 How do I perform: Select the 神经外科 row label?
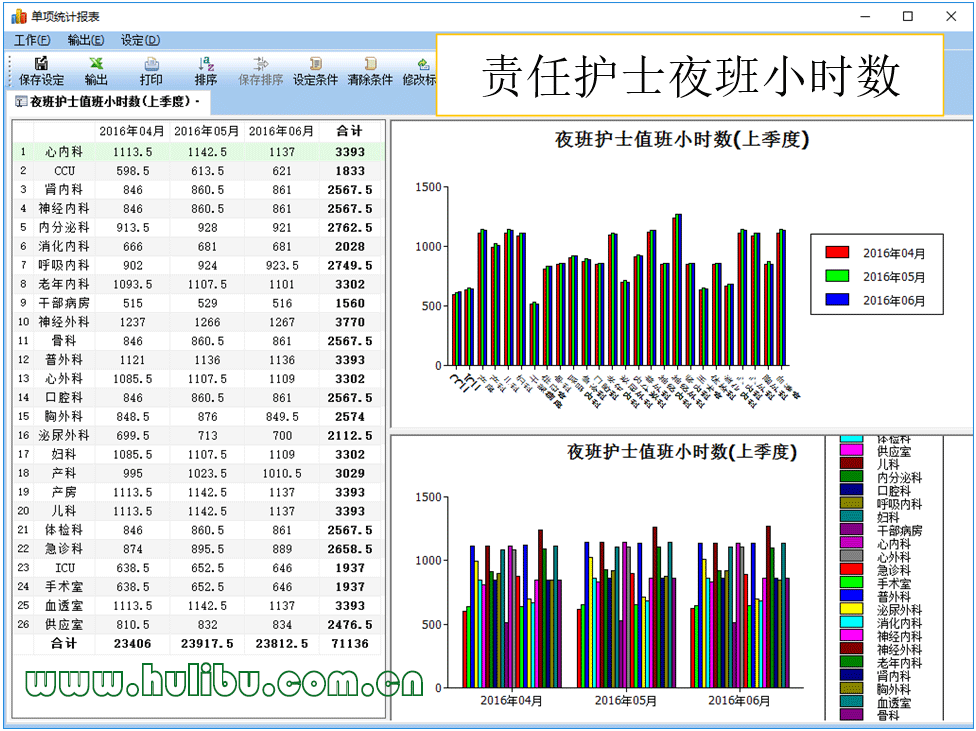point(63,322)
